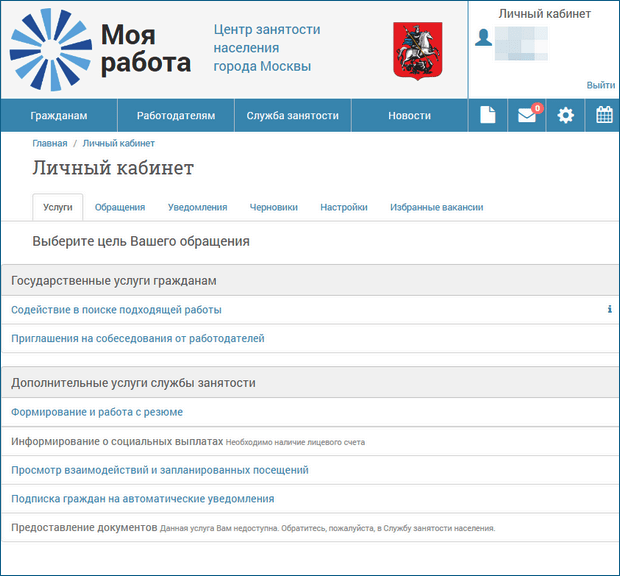Switch to the Обращения tab
The width and height of the screenshot is (620, 576).
(x=120, y=207)
